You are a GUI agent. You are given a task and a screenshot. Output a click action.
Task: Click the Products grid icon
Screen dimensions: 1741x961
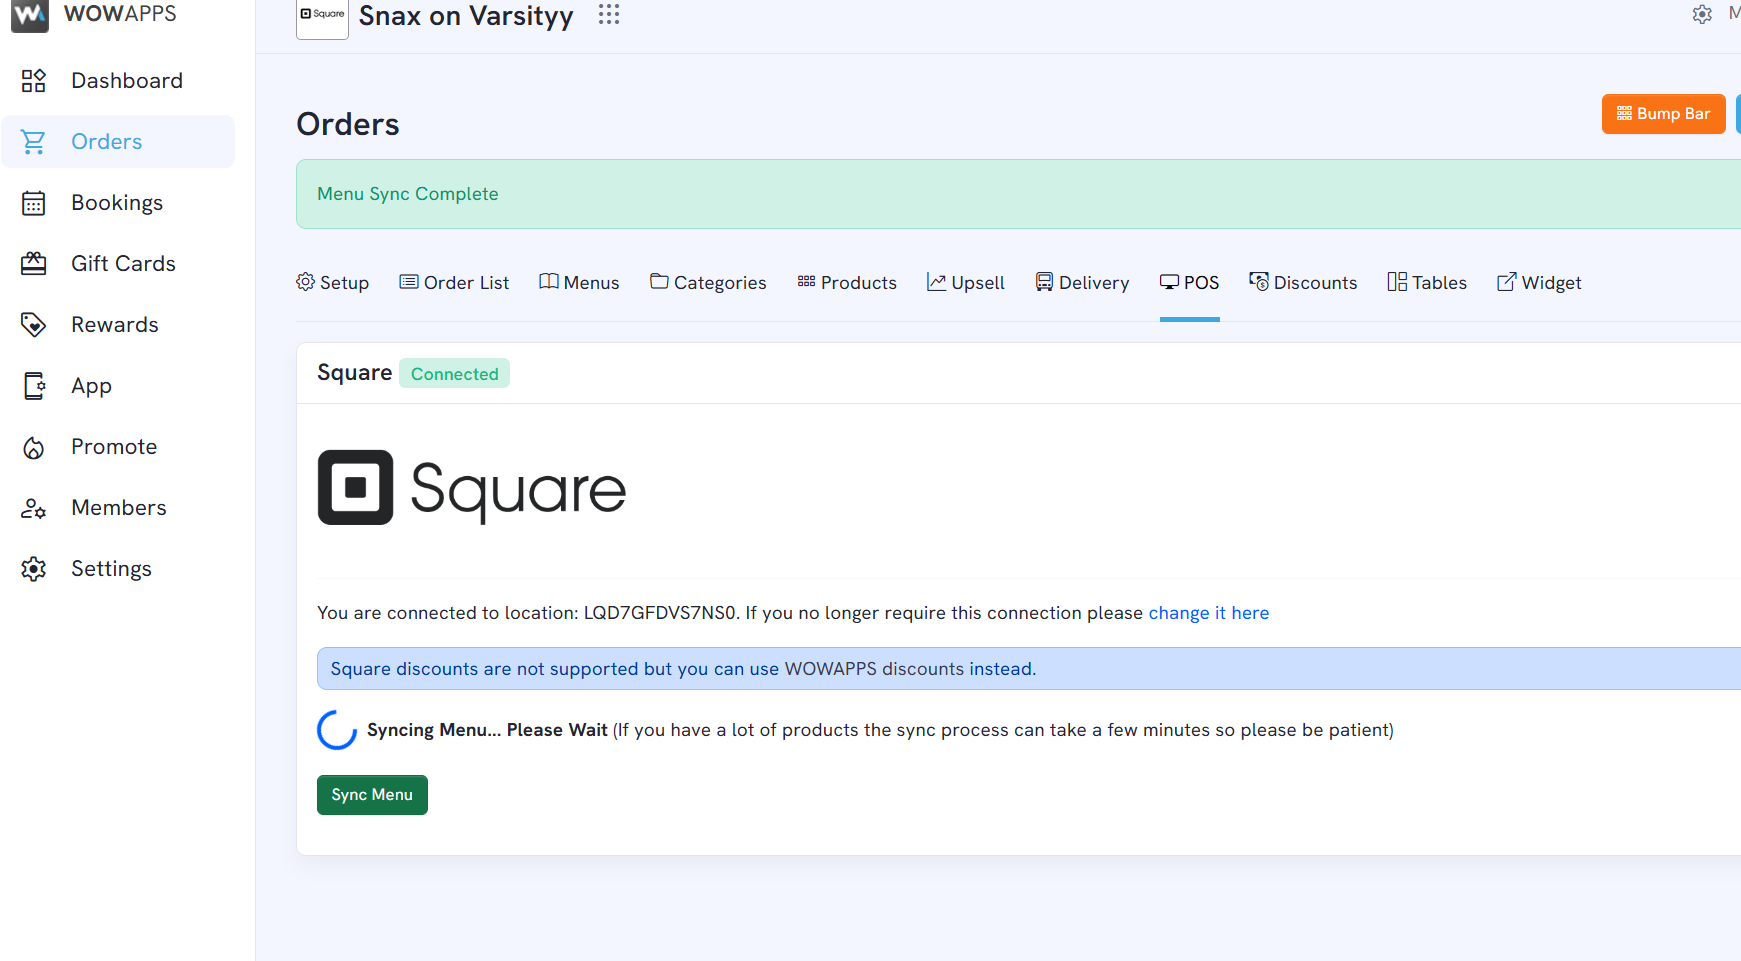click(x=806, y=282)
